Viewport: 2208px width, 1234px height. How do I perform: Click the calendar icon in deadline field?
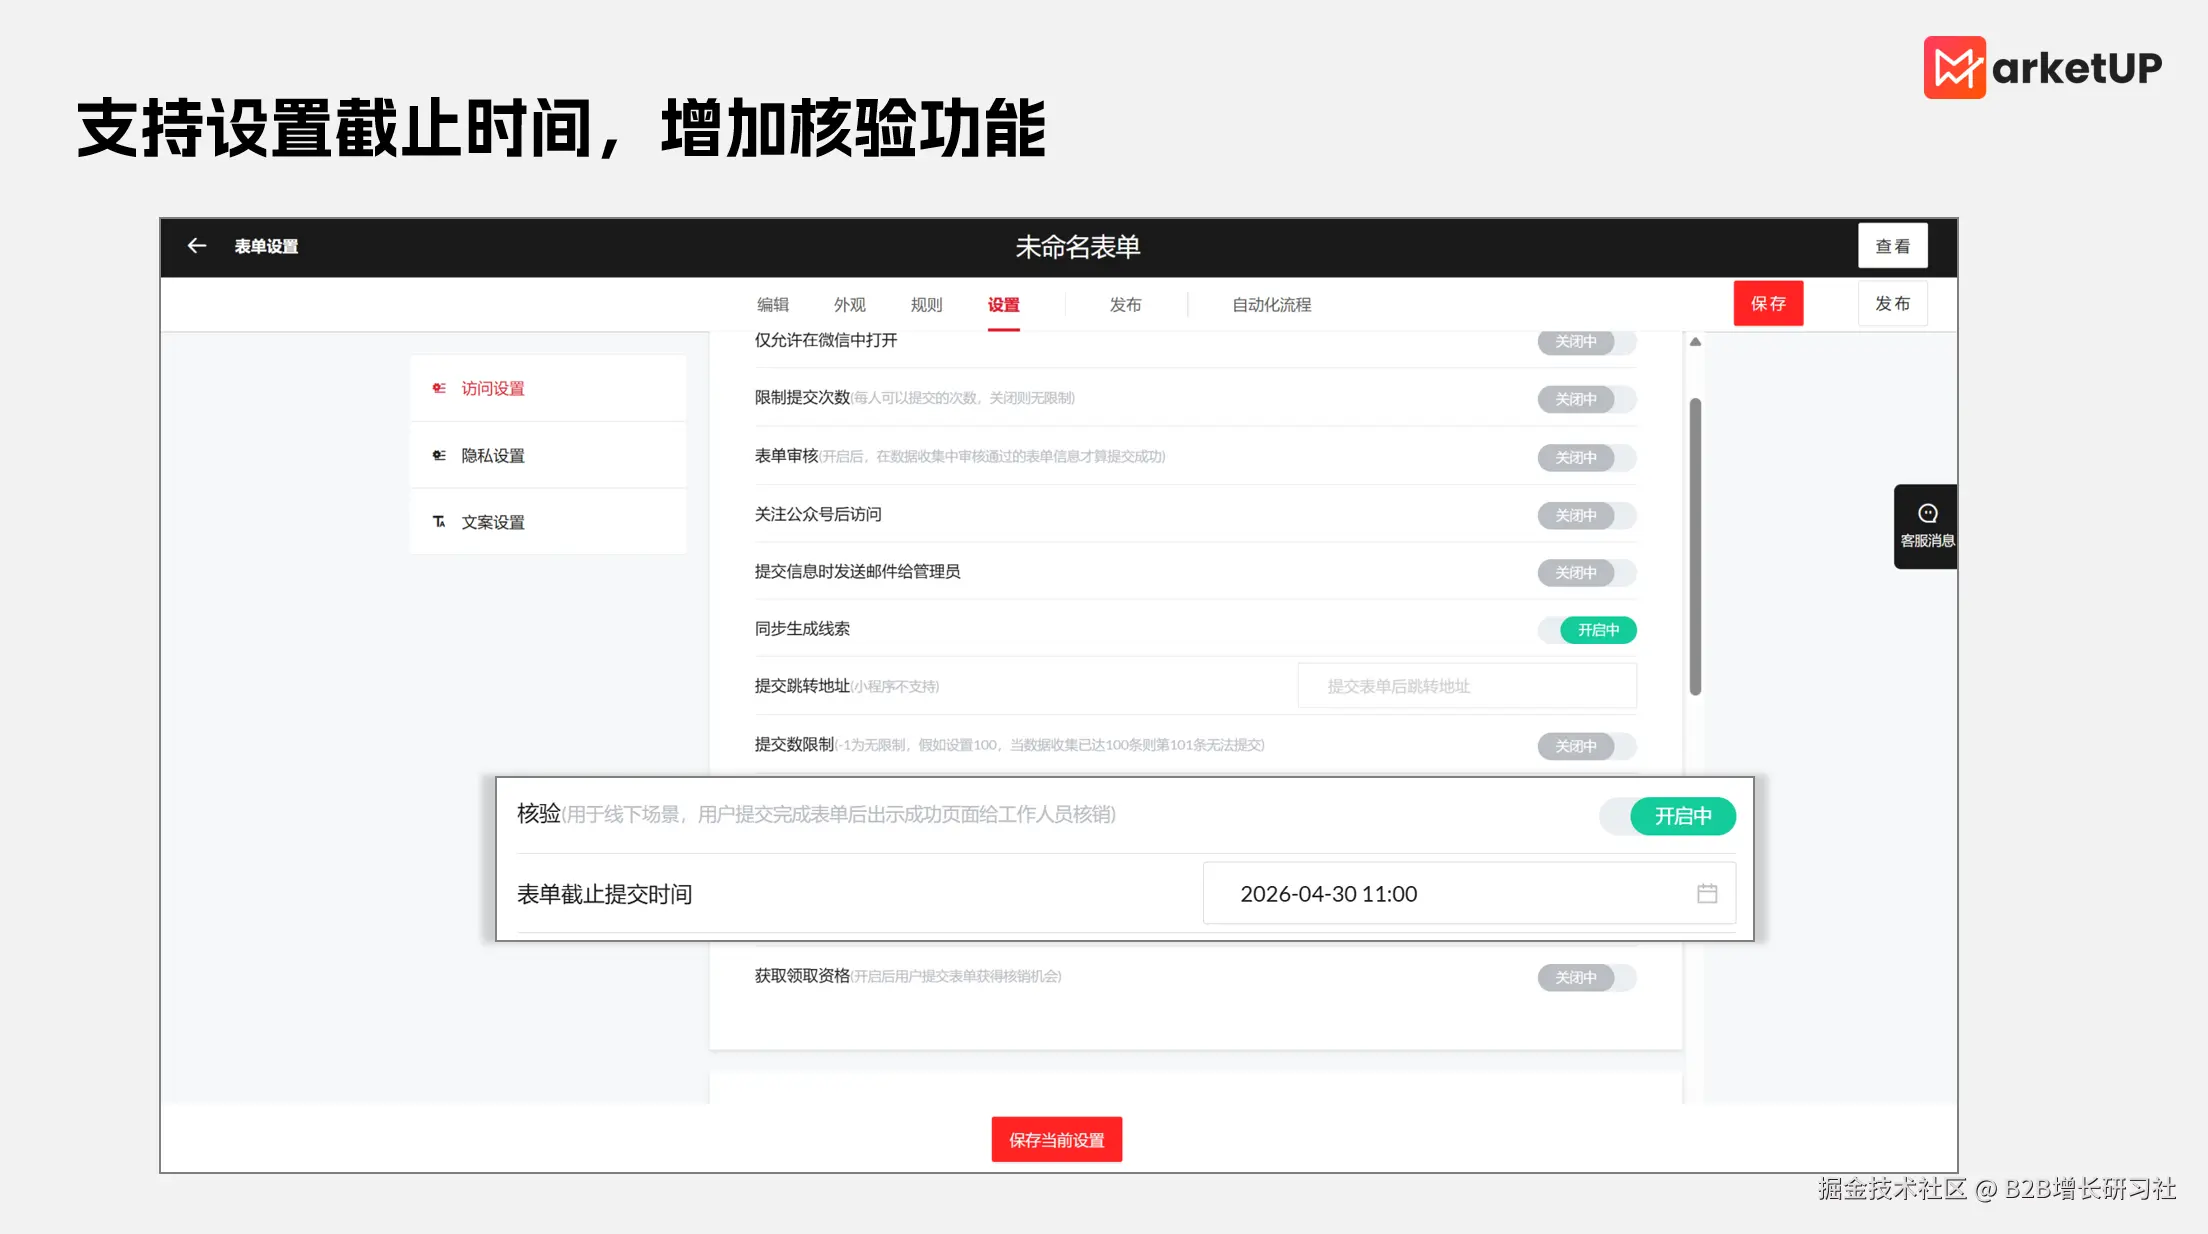click(x=1707, y=894)
